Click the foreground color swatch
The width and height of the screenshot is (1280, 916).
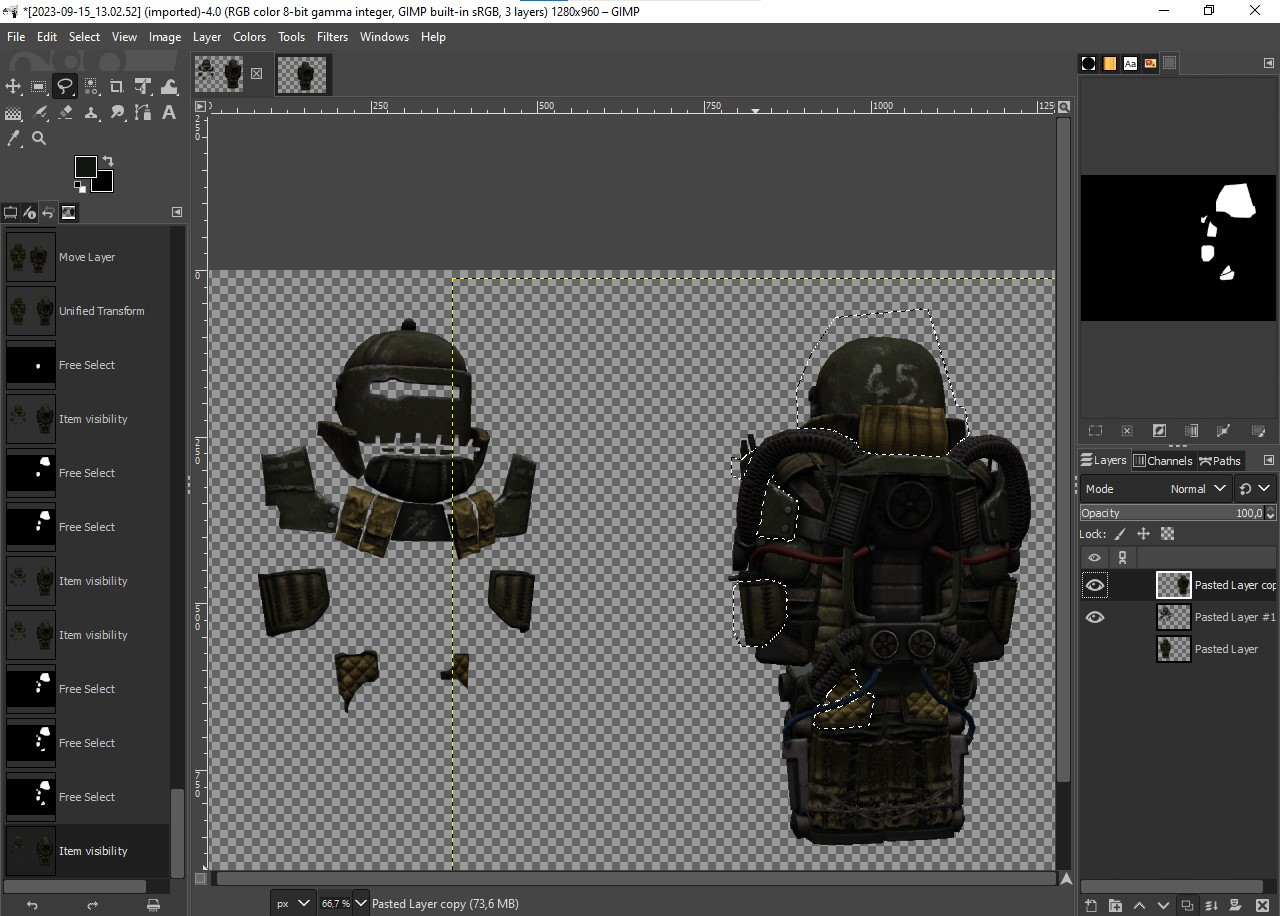click(84, 165)
